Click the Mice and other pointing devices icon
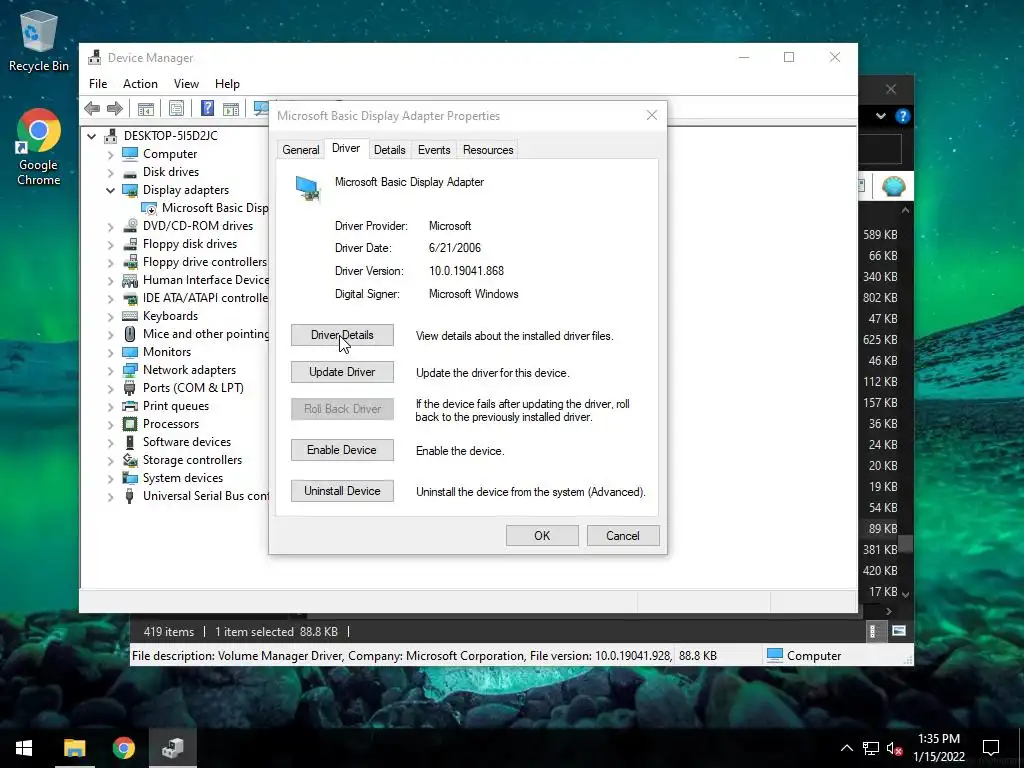 point(130,334)
